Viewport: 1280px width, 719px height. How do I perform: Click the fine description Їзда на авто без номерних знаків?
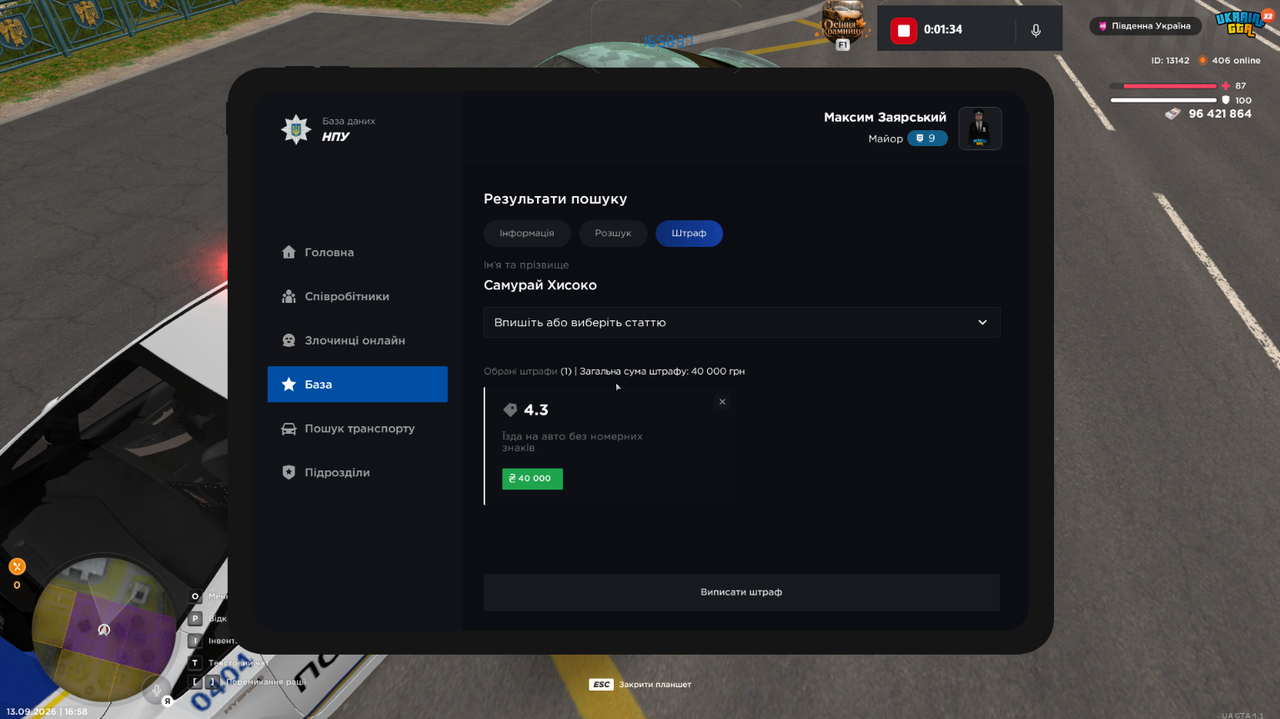572,442
